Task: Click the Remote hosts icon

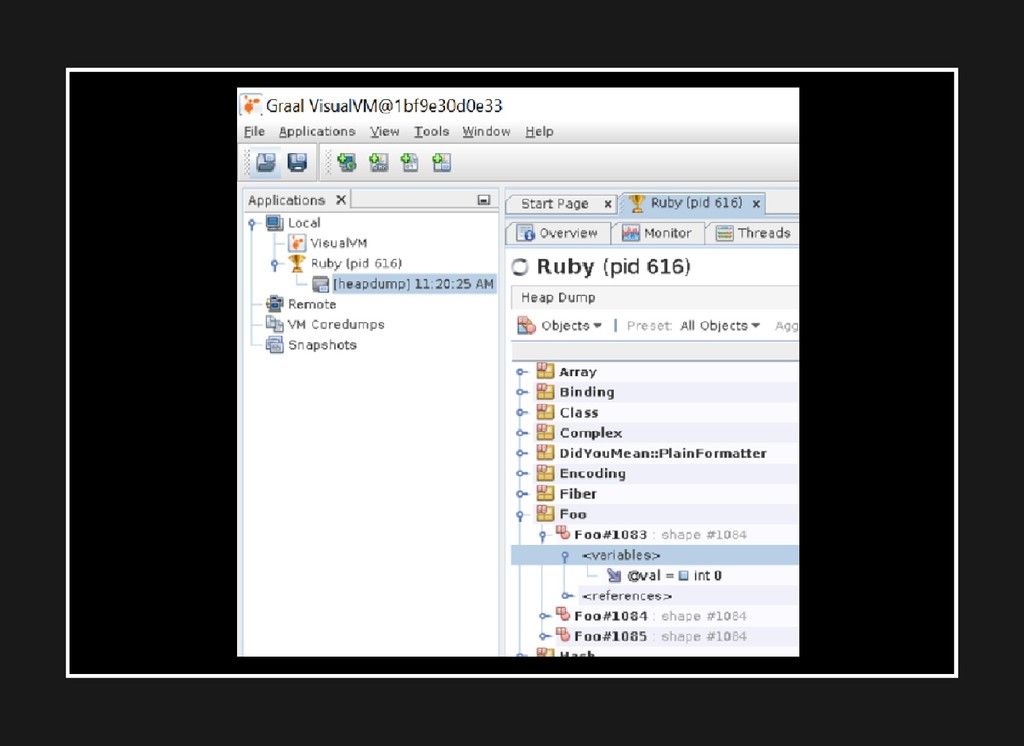Action: point(274,304)
